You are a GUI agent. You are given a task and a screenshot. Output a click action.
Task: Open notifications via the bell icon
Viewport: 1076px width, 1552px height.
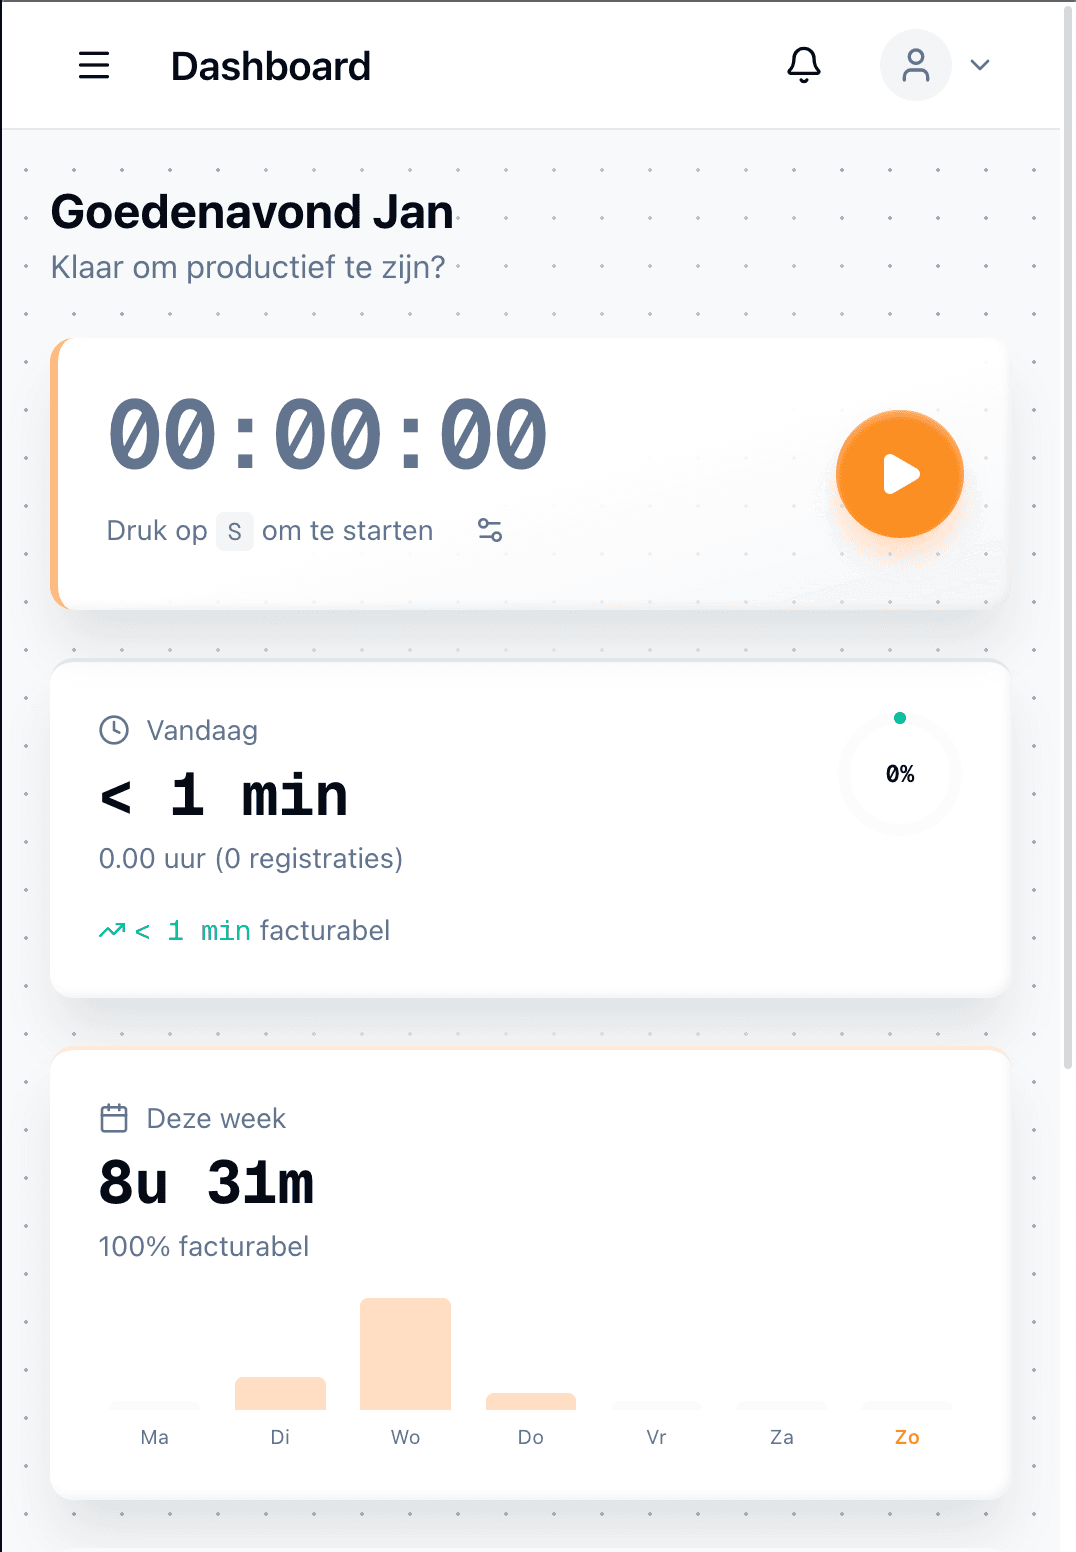click(803, 65)
